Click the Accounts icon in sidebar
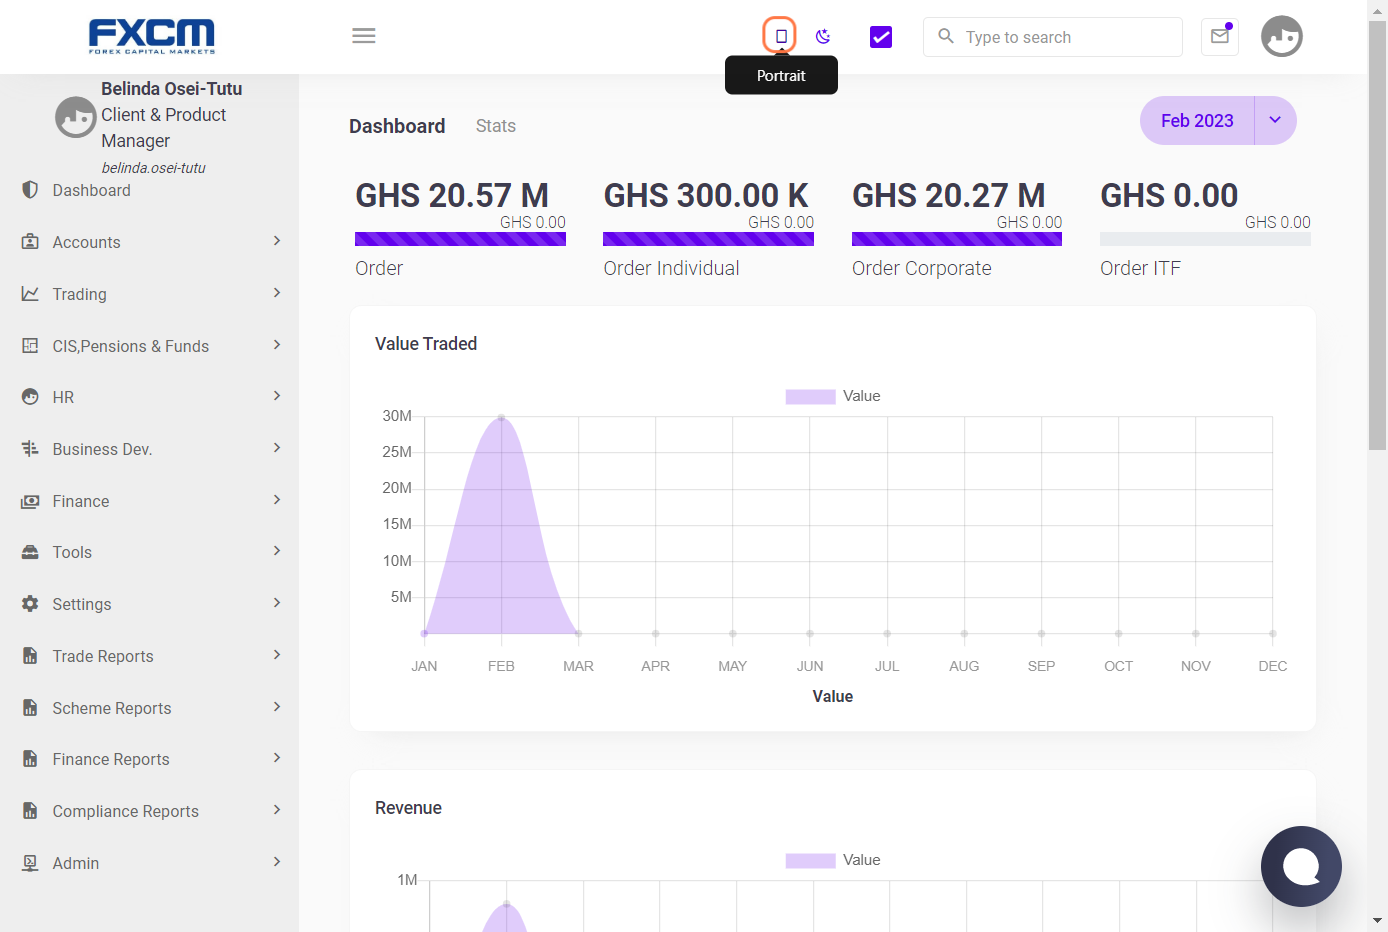Viewport: 1388px width, 932px height. pos(30,242)
